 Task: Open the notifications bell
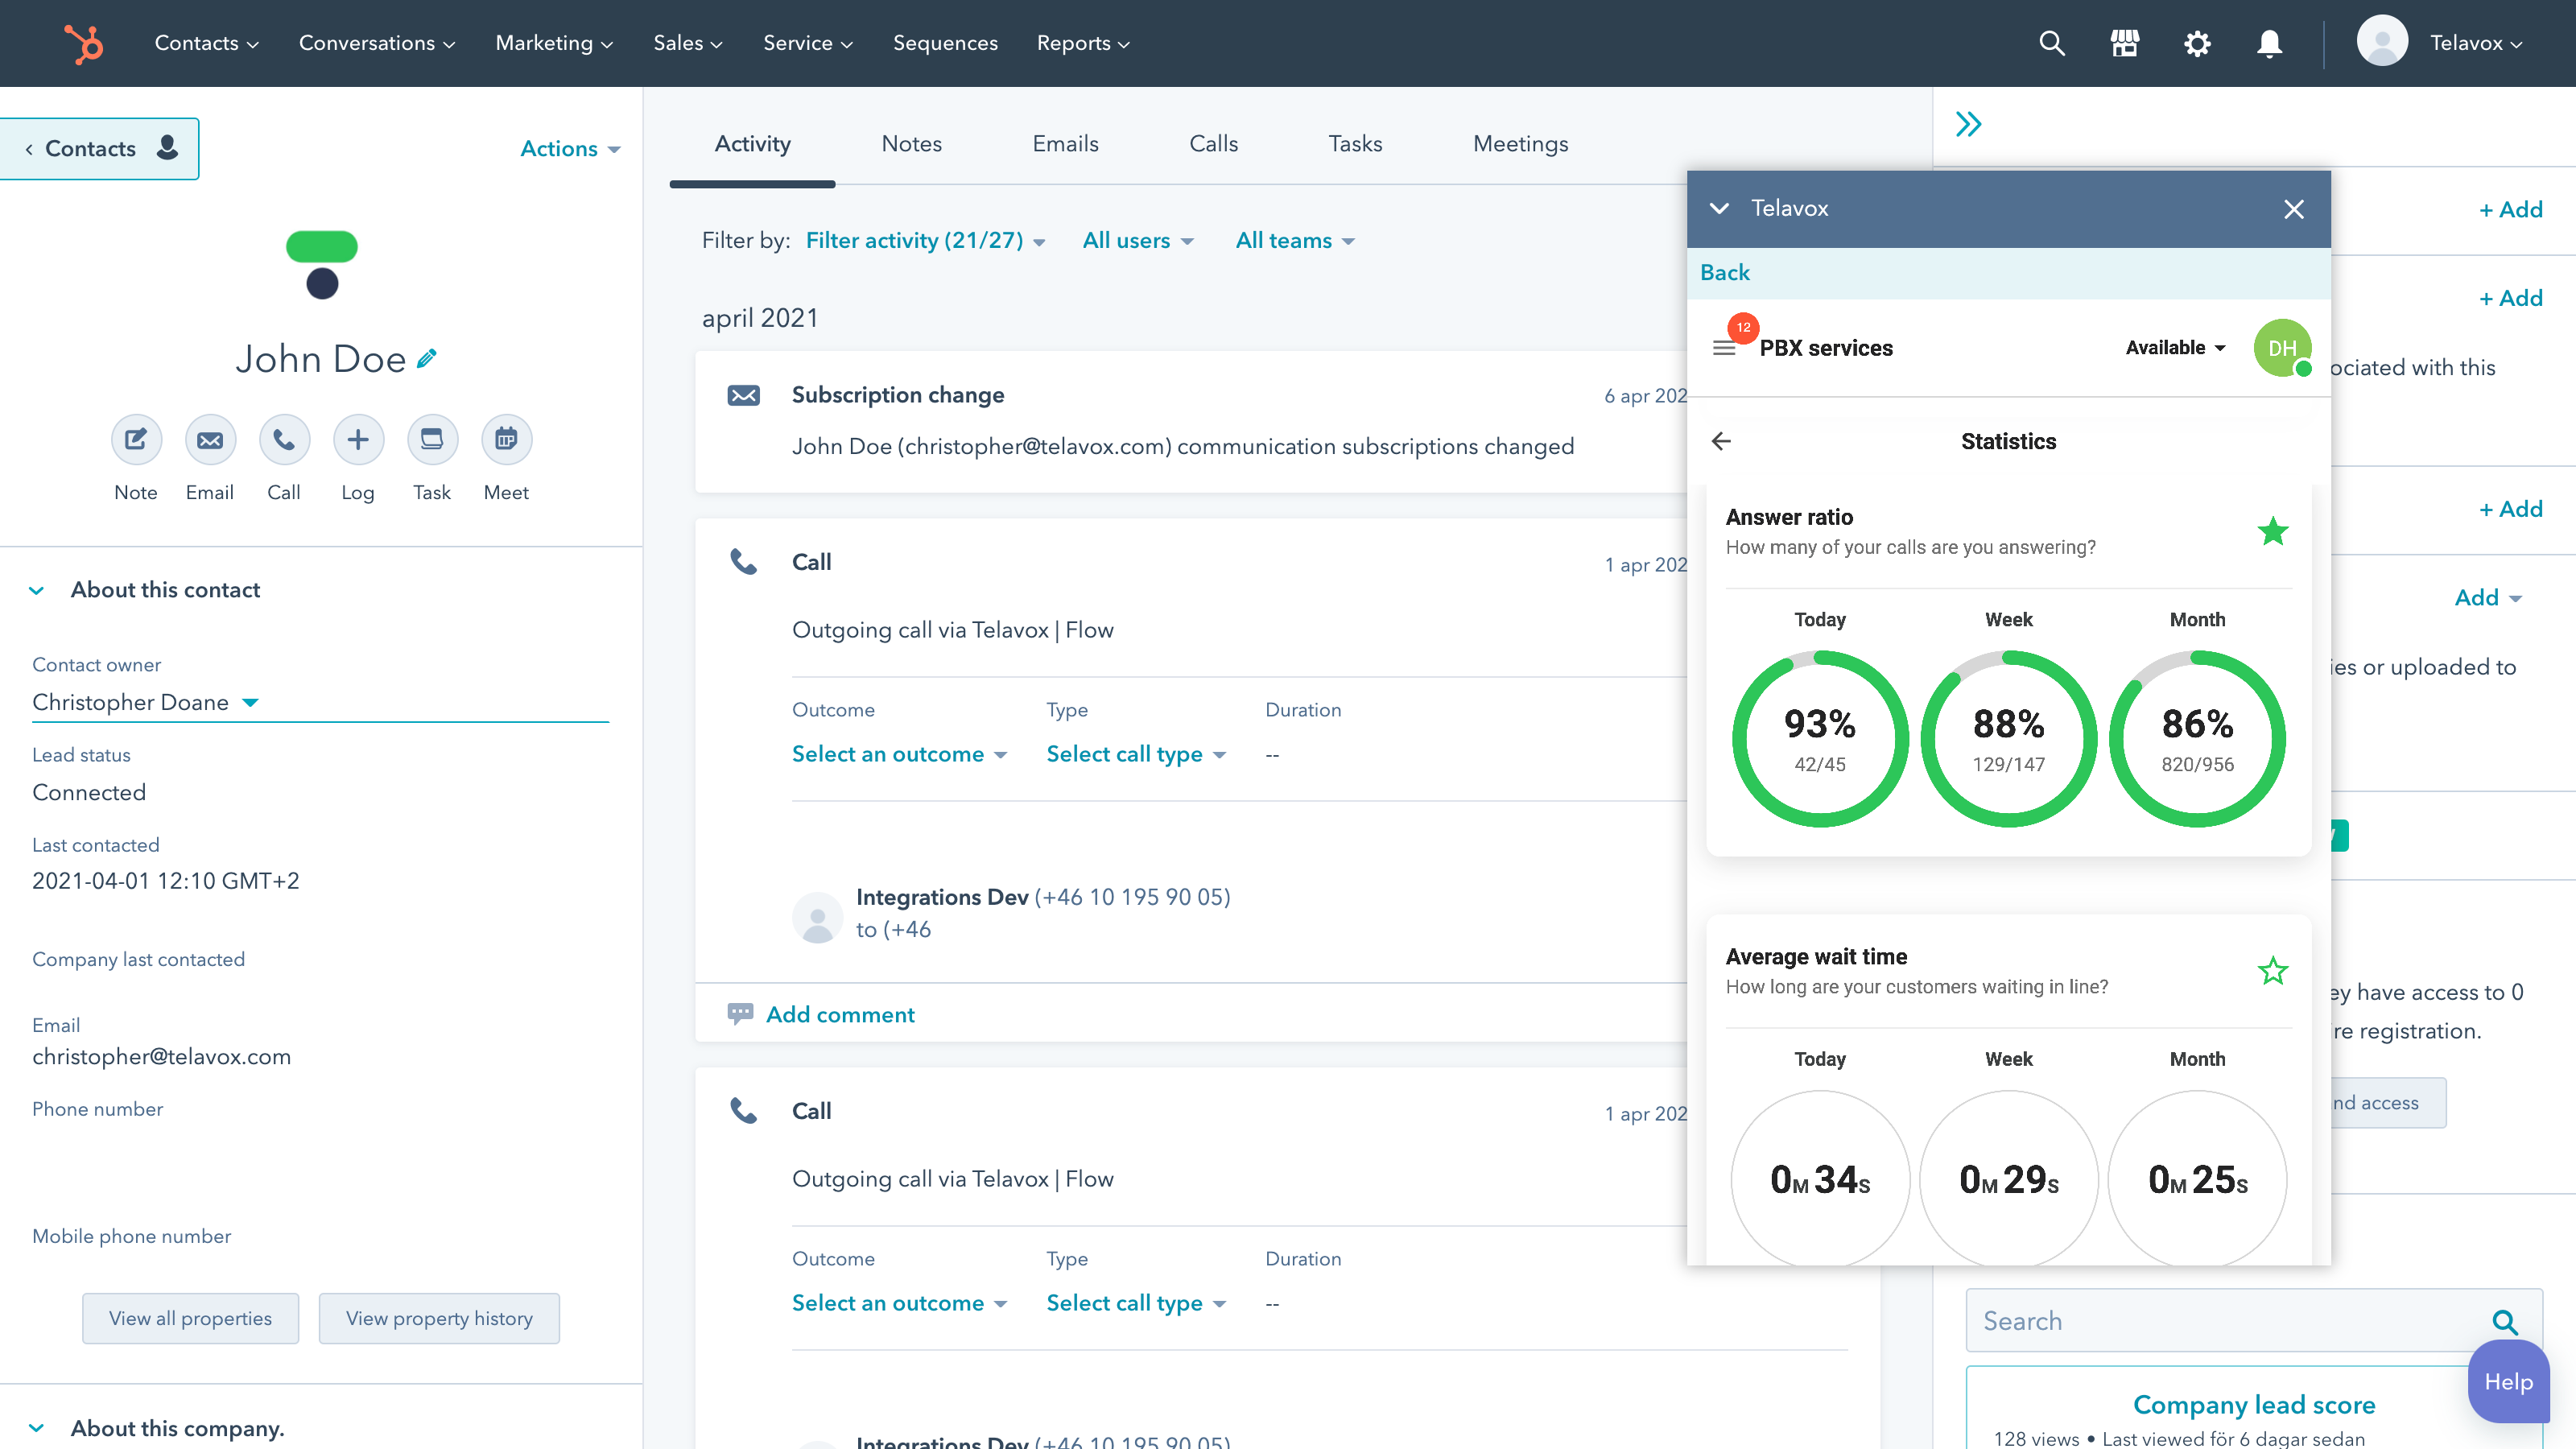(x=2269, y=43)
